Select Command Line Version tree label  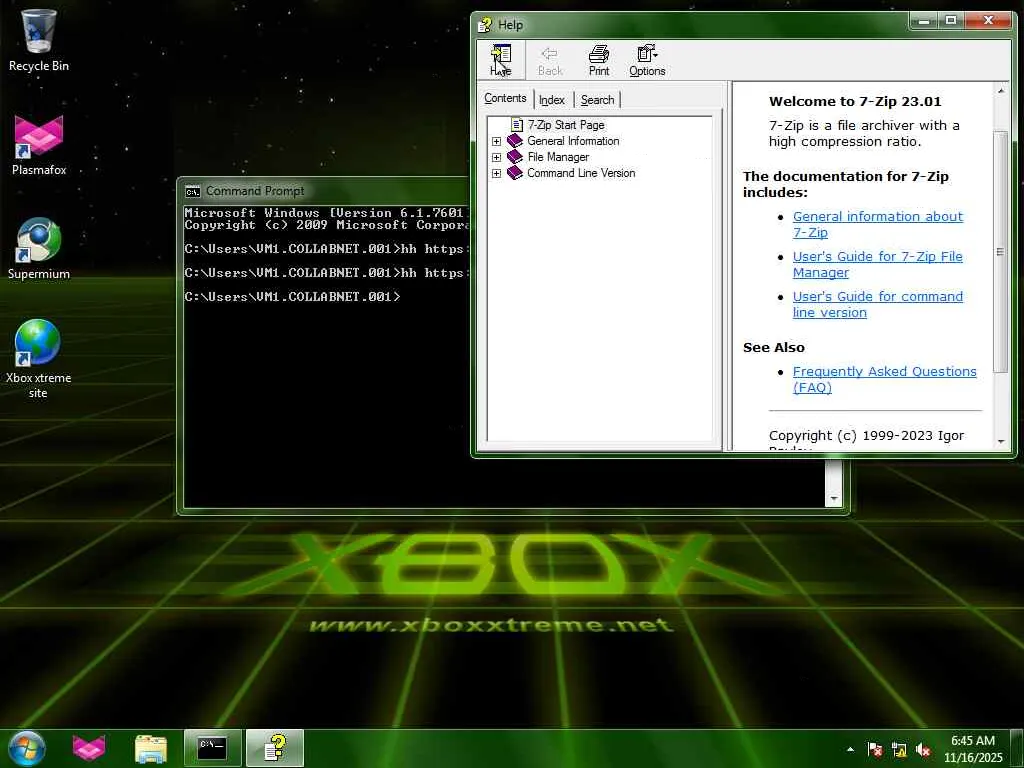click(x=581, y=173)
